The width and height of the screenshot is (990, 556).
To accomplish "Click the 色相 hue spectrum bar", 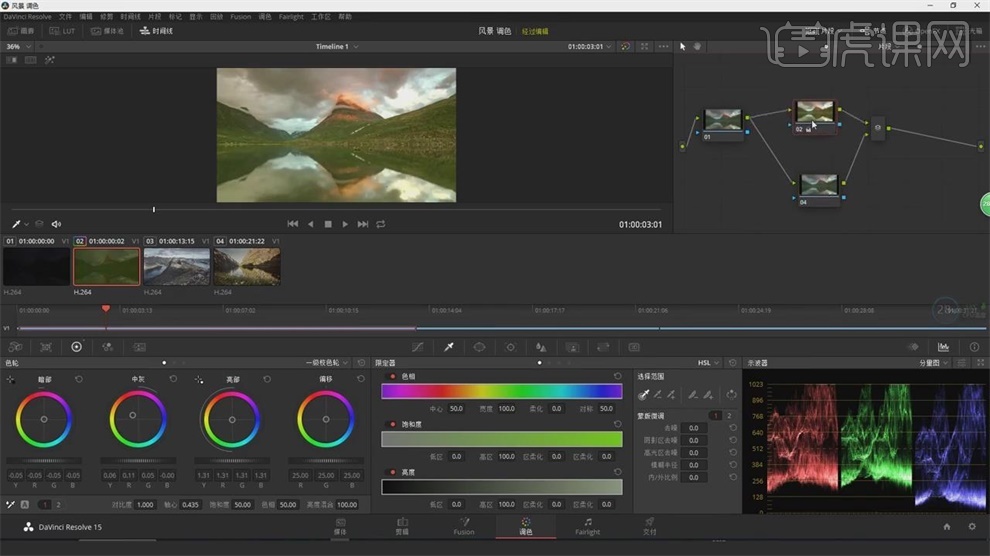I will coord(501,392).
